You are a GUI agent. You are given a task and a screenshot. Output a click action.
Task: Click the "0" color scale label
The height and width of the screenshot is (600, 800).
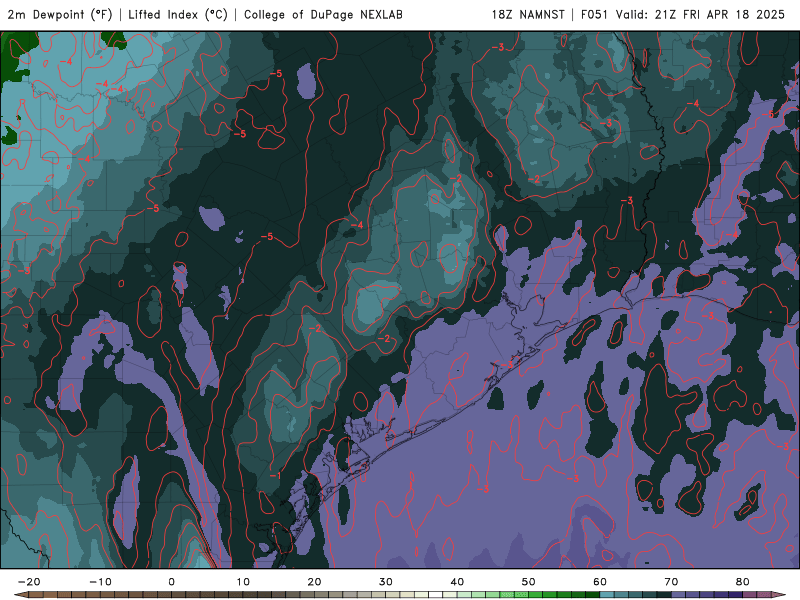(171, 582)
